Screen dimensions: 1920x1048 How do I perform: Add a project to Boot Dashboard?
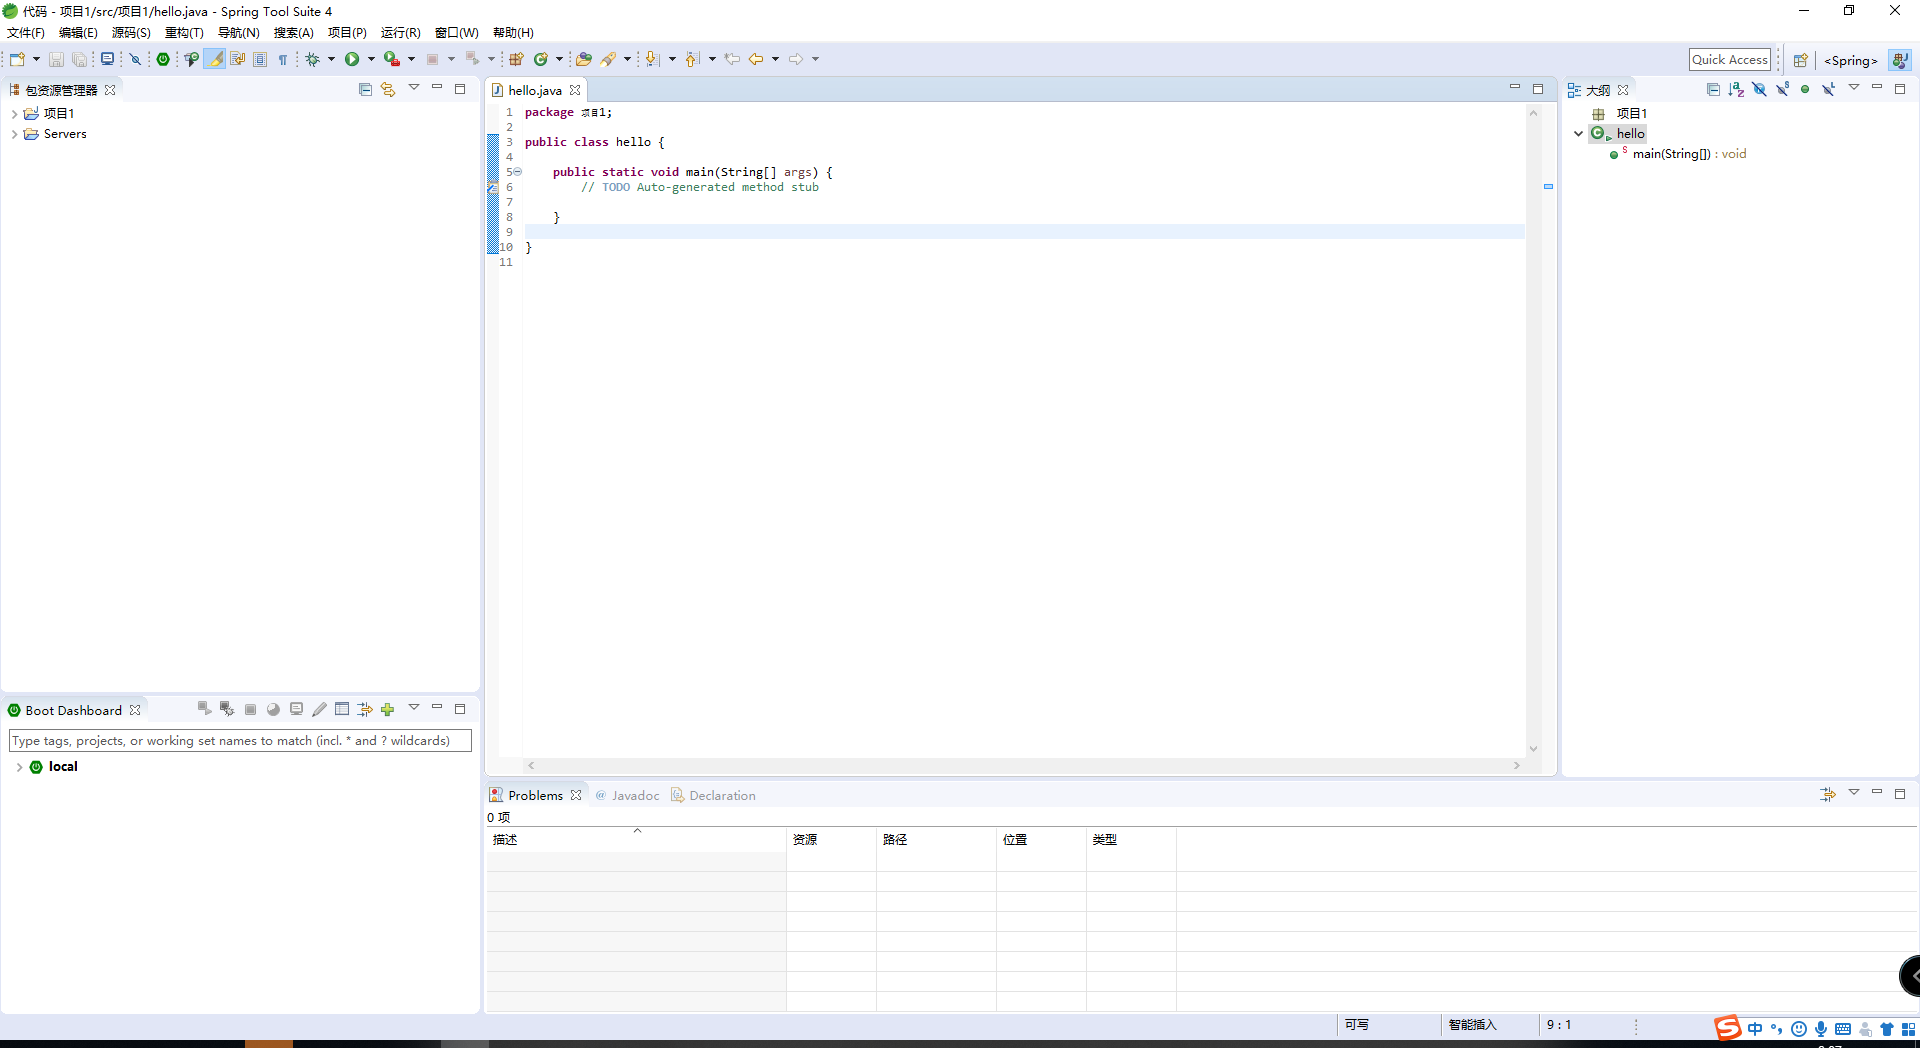386,709
